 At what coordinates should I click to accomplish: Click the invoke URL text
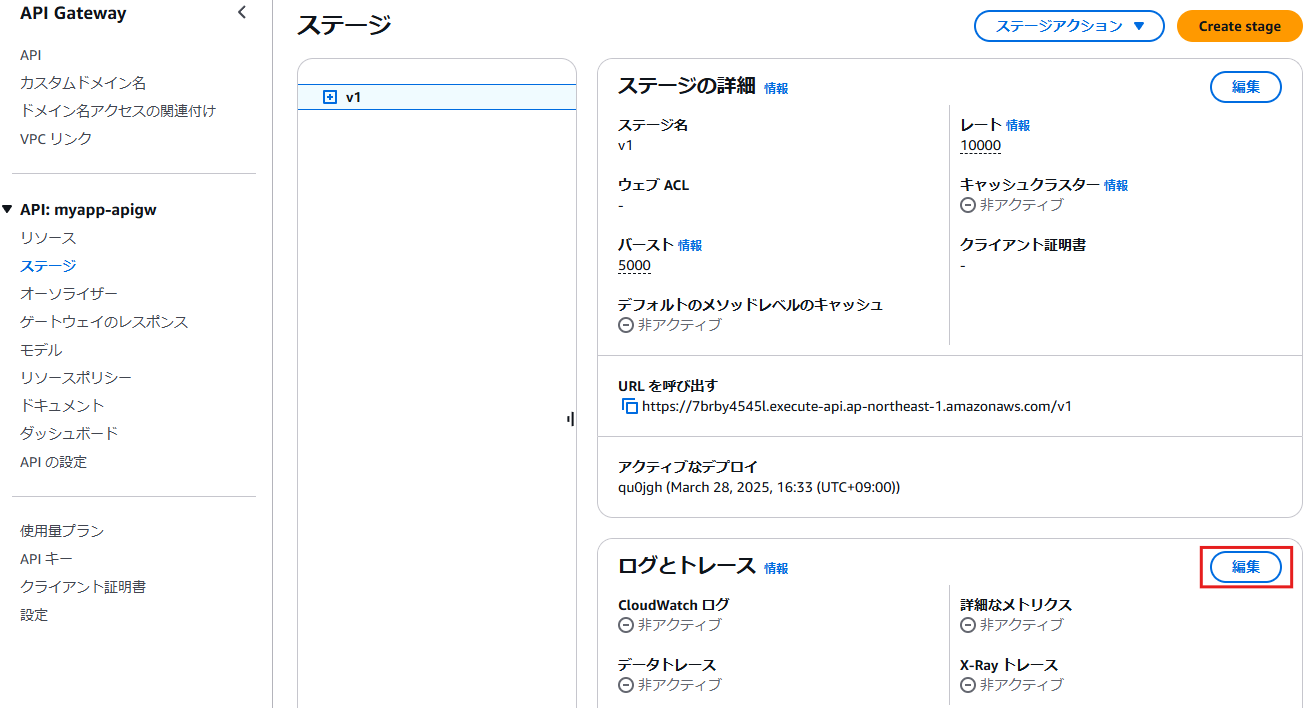857,406
